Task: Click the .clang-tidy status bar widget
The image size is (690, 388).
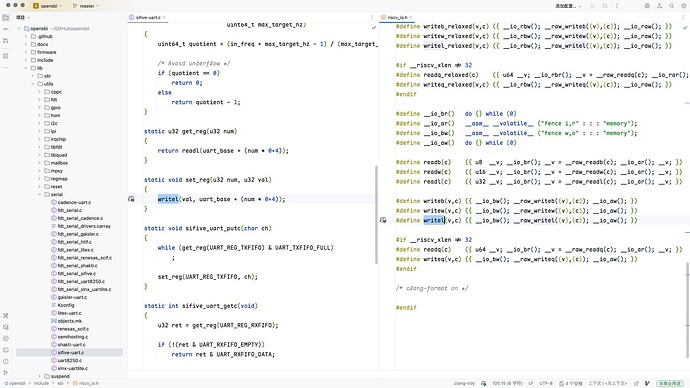Action: click(464, 384)
